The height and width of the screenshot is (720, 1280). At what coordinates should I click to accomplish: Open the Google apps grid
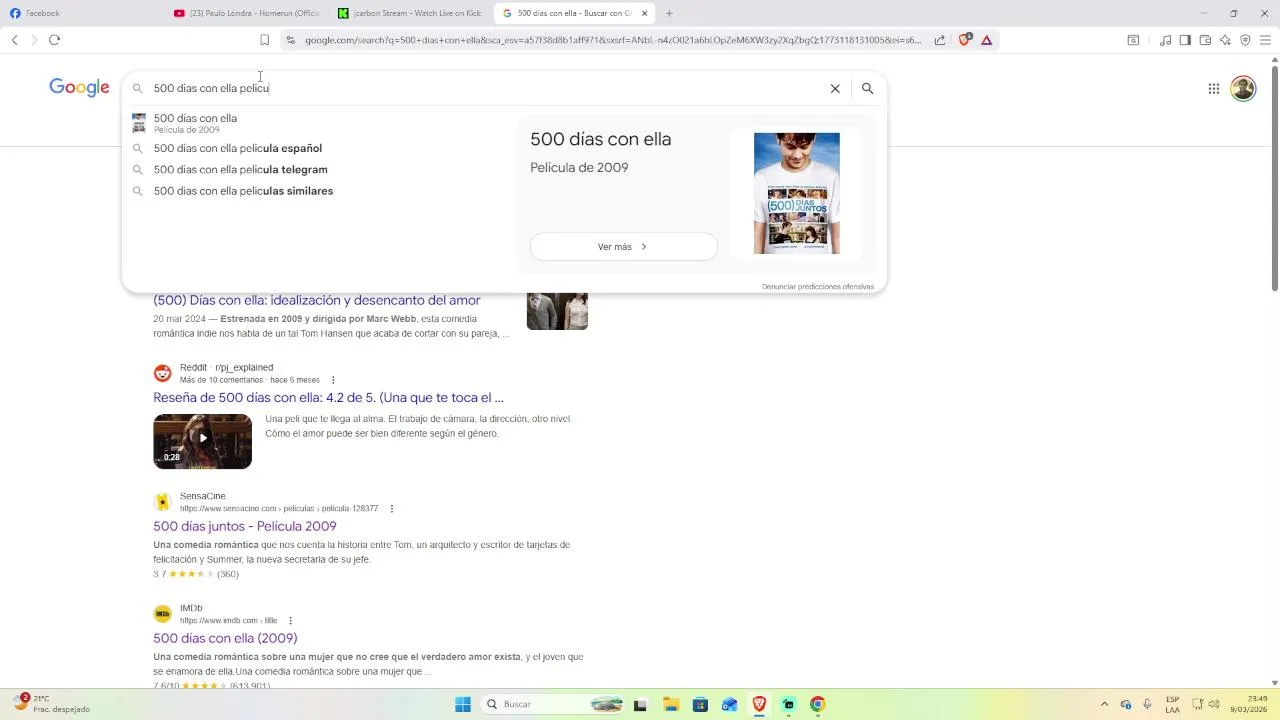point(1213,88)
